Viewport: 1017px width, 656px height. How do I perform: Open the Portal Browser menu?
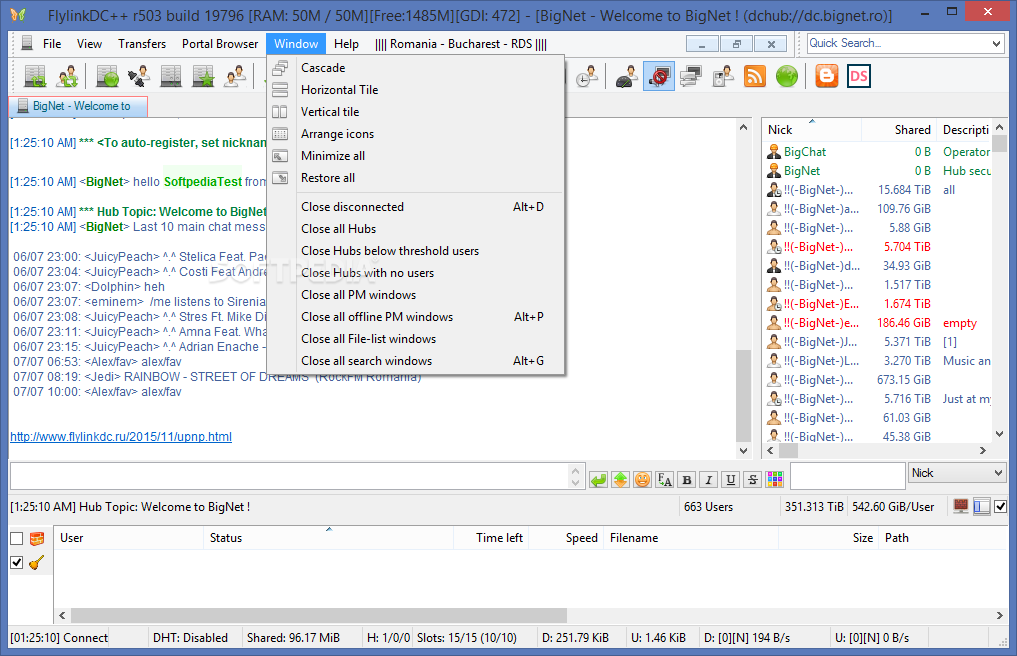(220, 43)
